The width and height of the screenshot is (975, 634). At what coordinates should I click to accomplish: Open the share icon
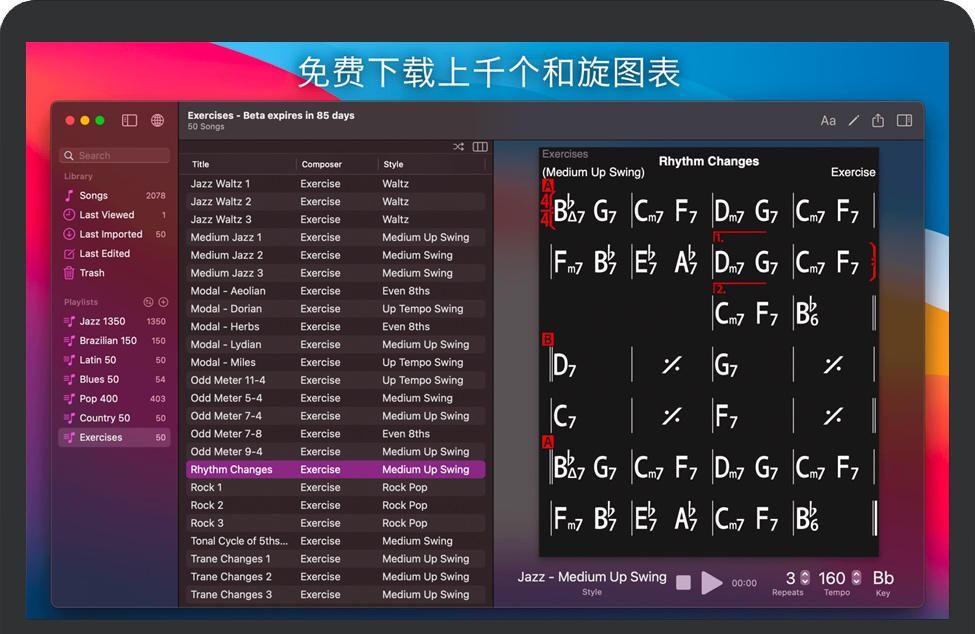[x=877, y=121]
